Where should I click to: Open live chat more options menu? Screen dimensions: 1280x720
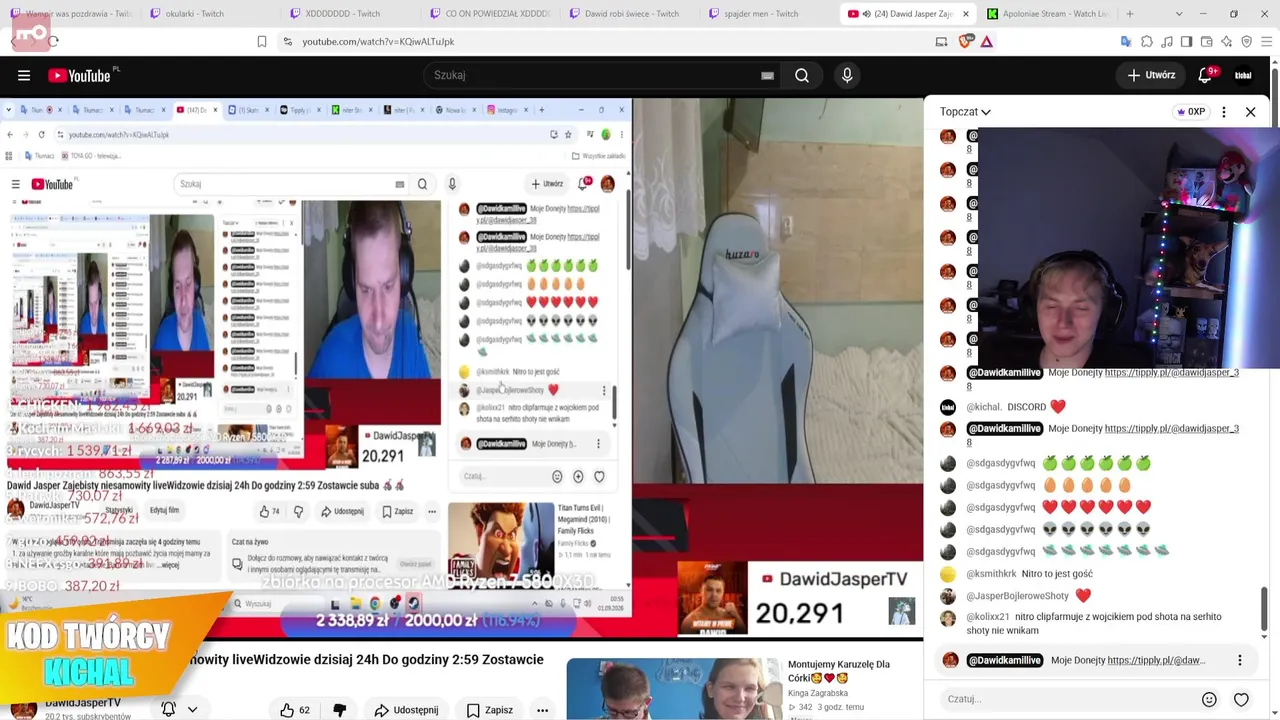point(1224,112)
